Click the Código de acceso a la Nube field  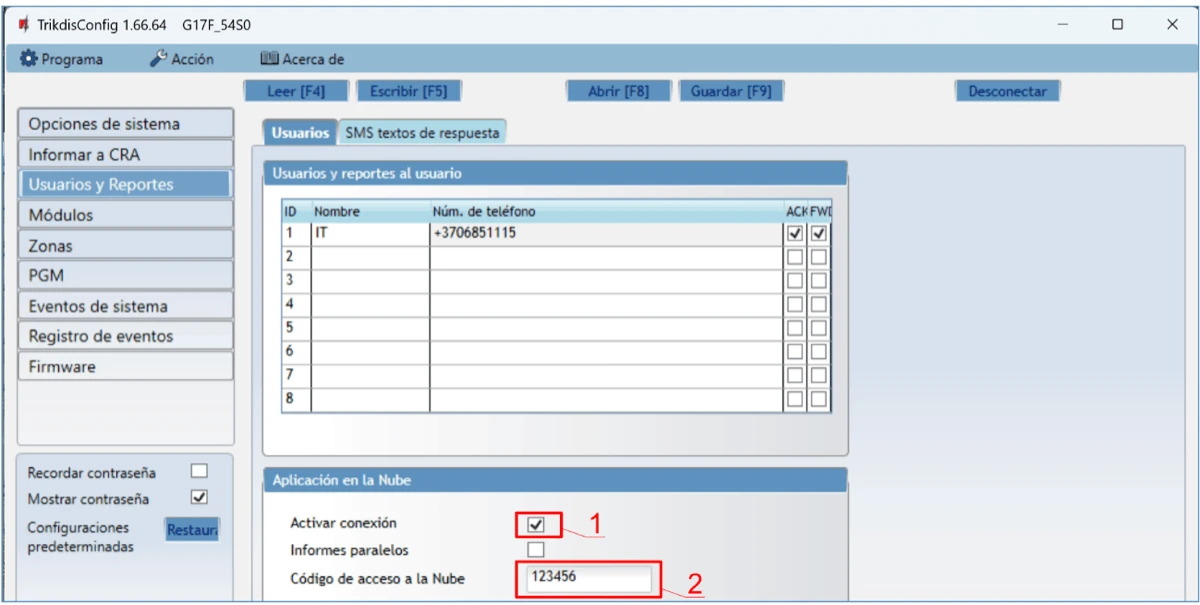pos(585,578)
